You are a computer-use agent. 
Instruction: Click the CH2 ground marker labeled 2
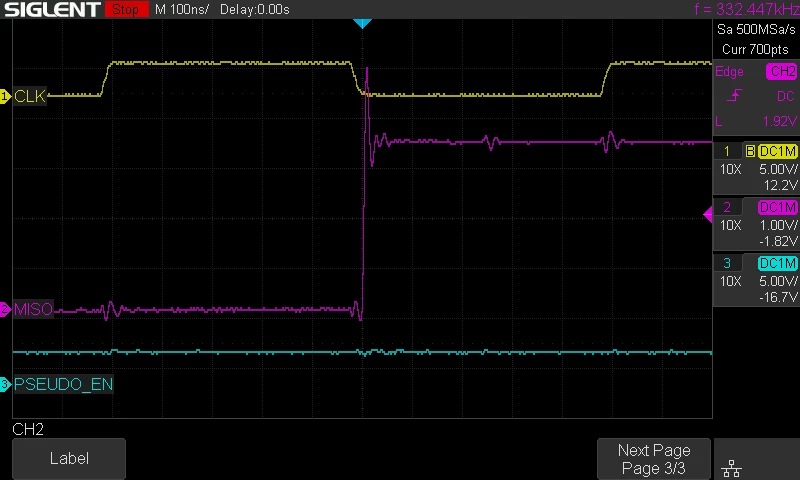(x=5, y=309)
